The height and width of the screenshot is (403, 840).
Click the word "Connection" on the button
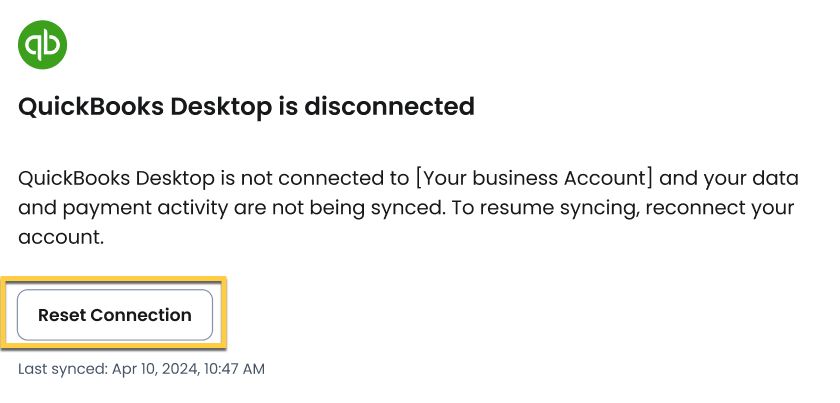tap(140, 315)
